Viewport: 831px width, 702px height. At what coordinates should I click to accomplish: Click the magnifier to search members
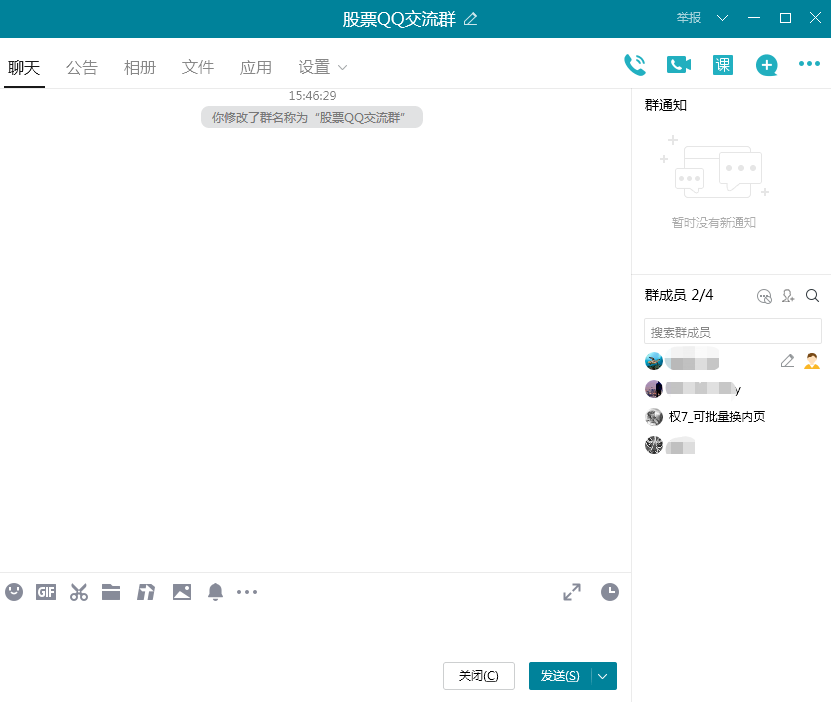(x=812, y=295)
